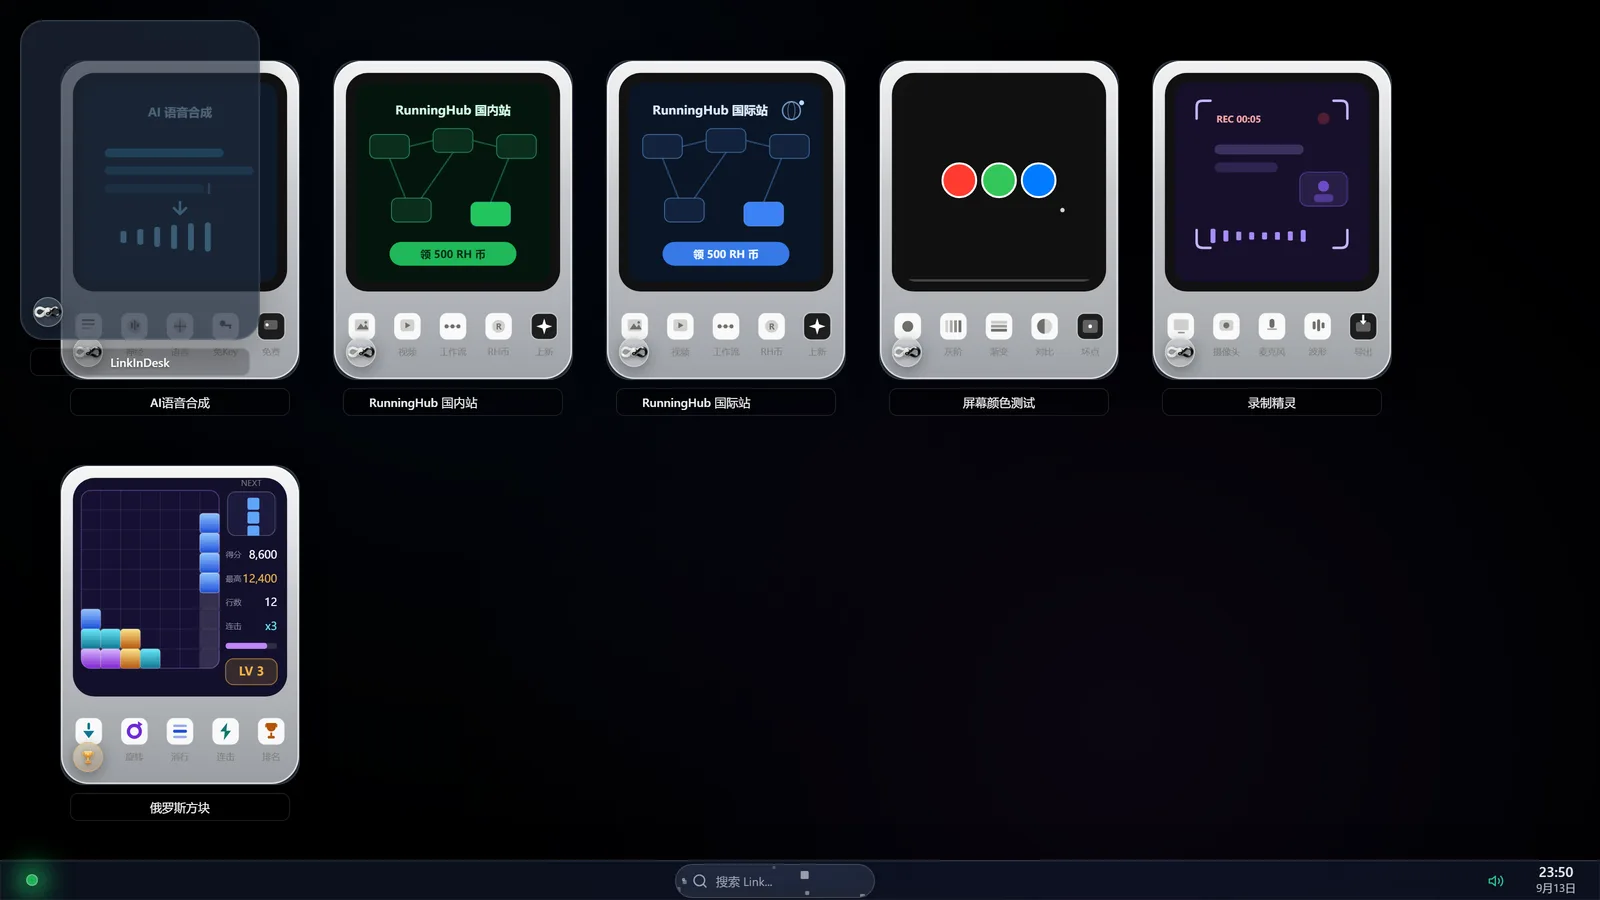
Task: Click the score value 8,600
Action: click(x=263, y=554)
